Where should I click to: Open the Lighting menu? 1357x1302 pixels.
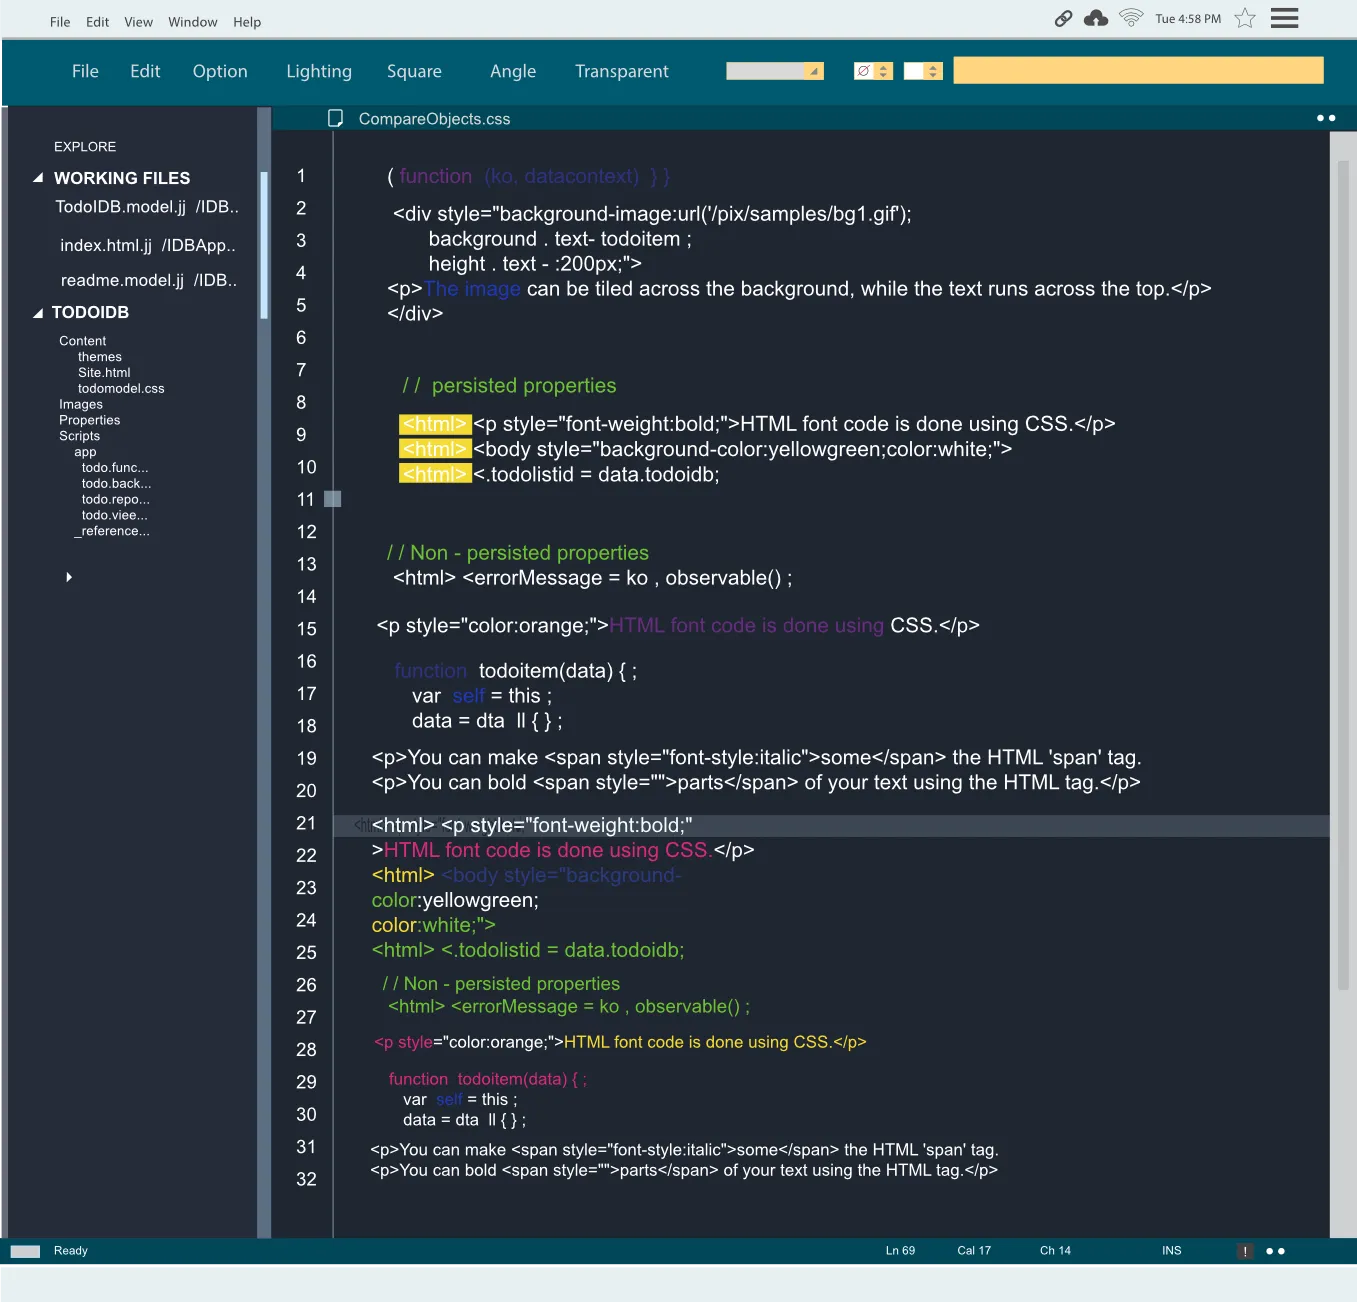click(x=319, y=71)
